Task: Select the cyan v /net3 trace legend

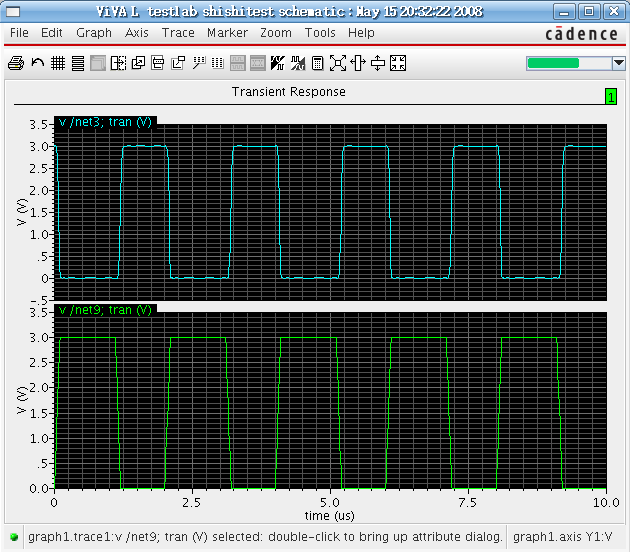Action: tap(105, 122)
